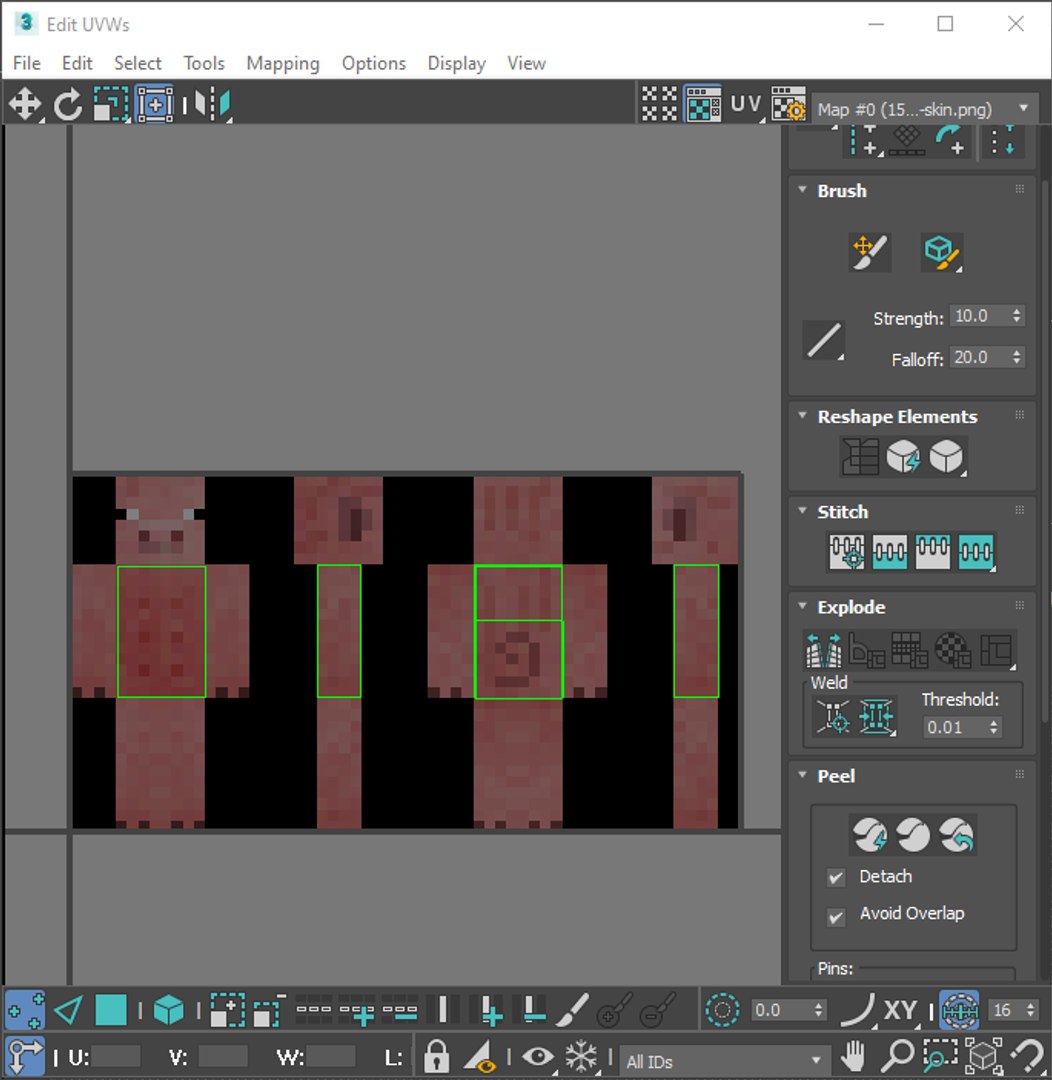Click the Weld selected subobjects icon

click(x=876, y=716)
